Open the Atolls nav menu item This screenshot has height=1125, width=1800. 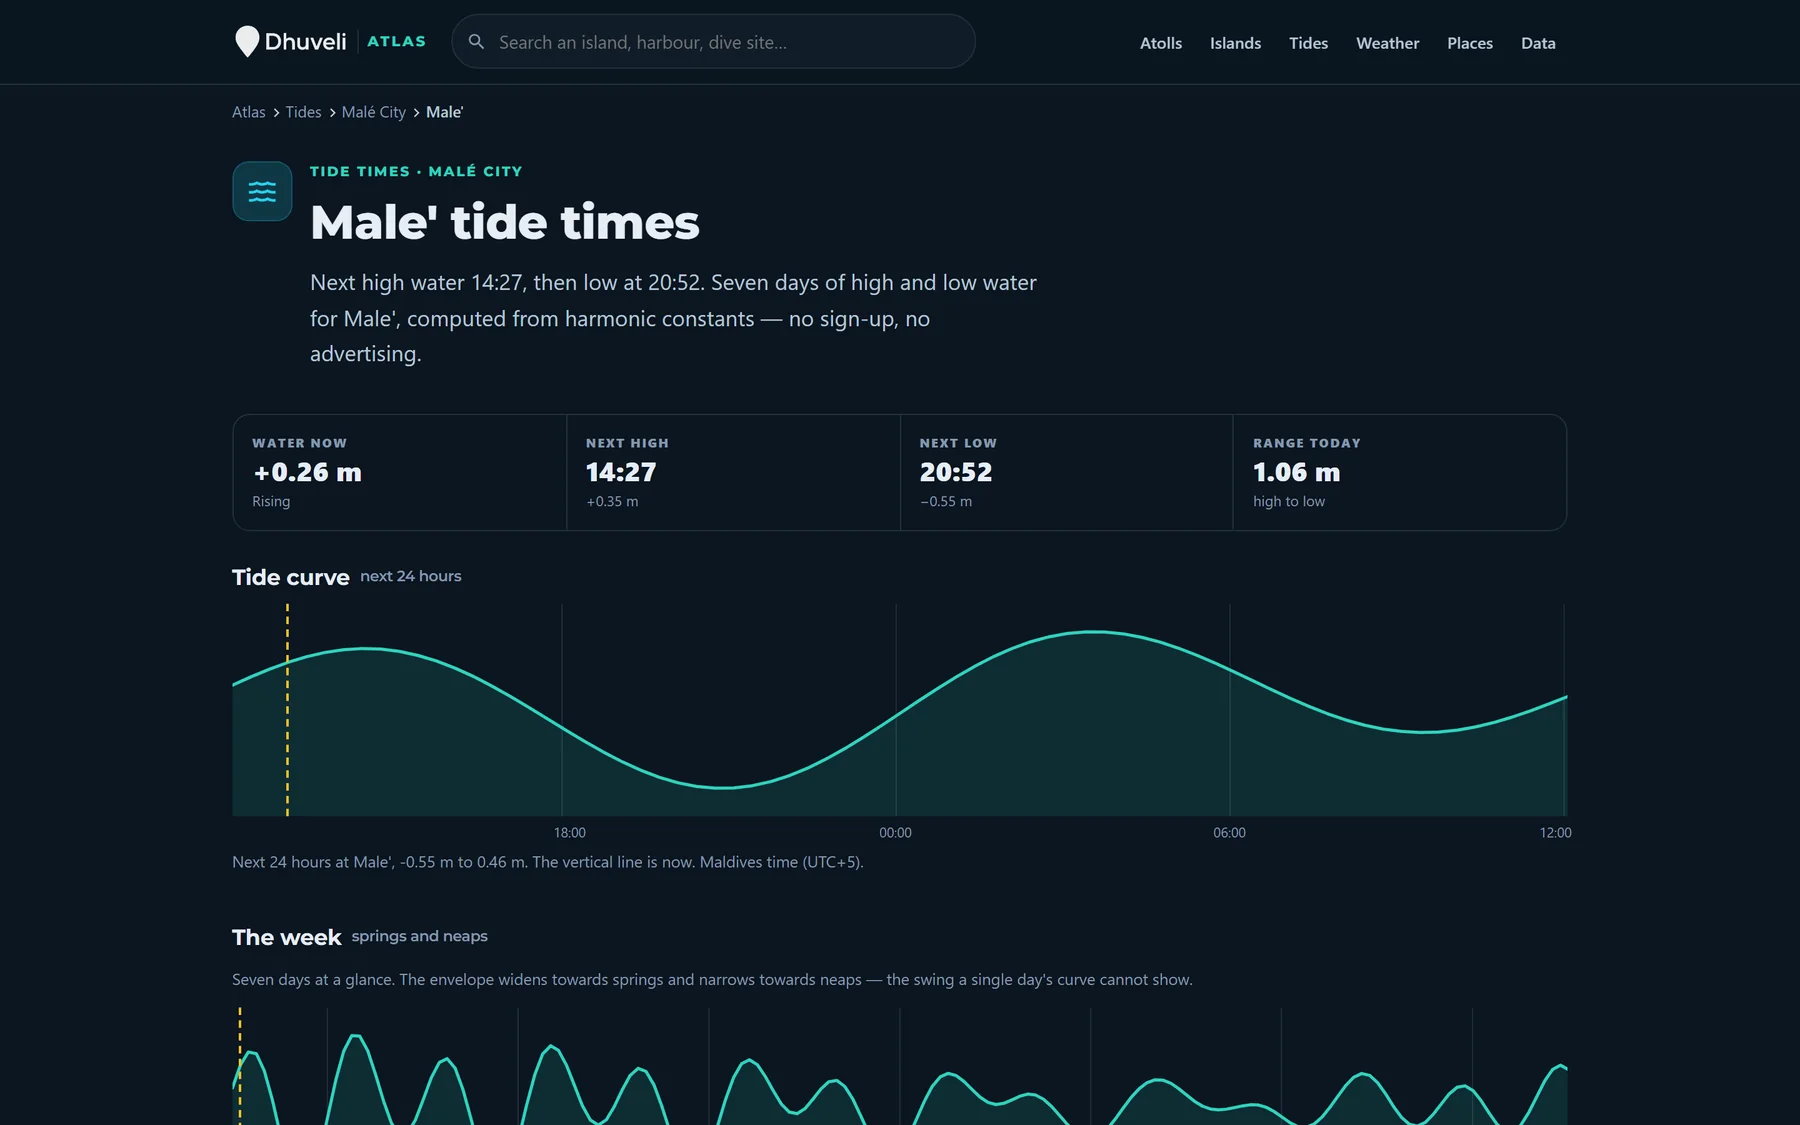click(1161, 43)
